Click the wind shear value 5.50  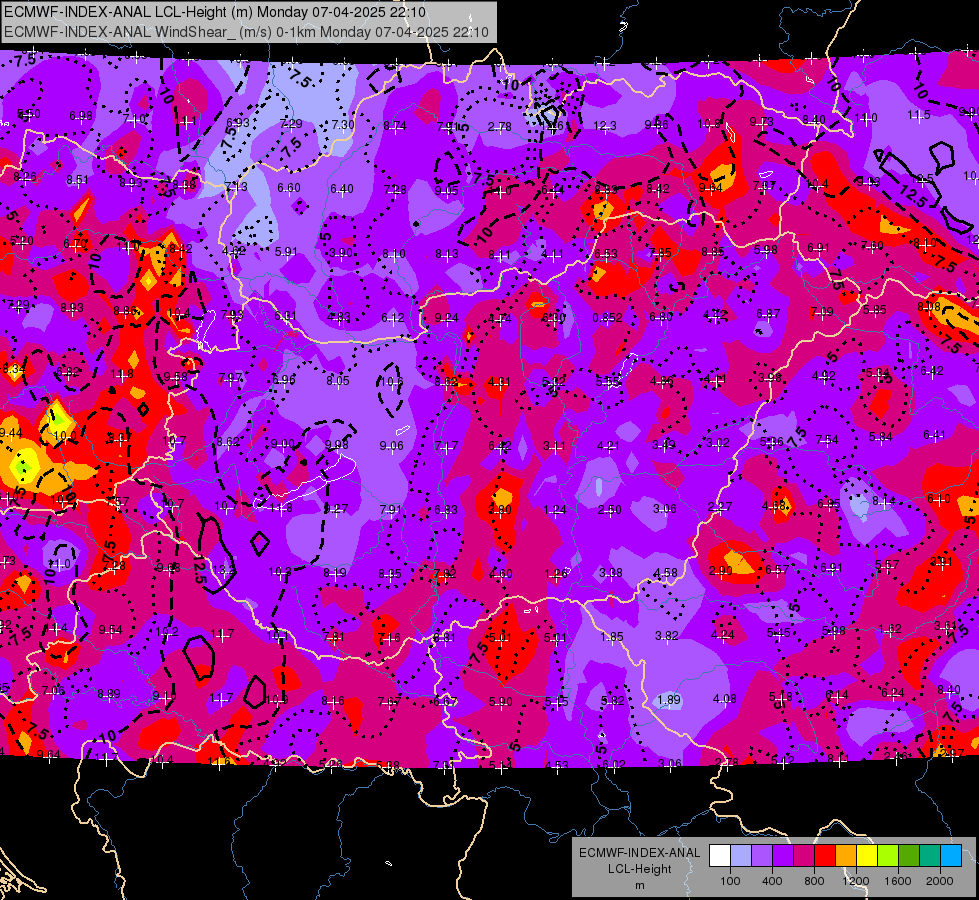(x=29, y=114)
